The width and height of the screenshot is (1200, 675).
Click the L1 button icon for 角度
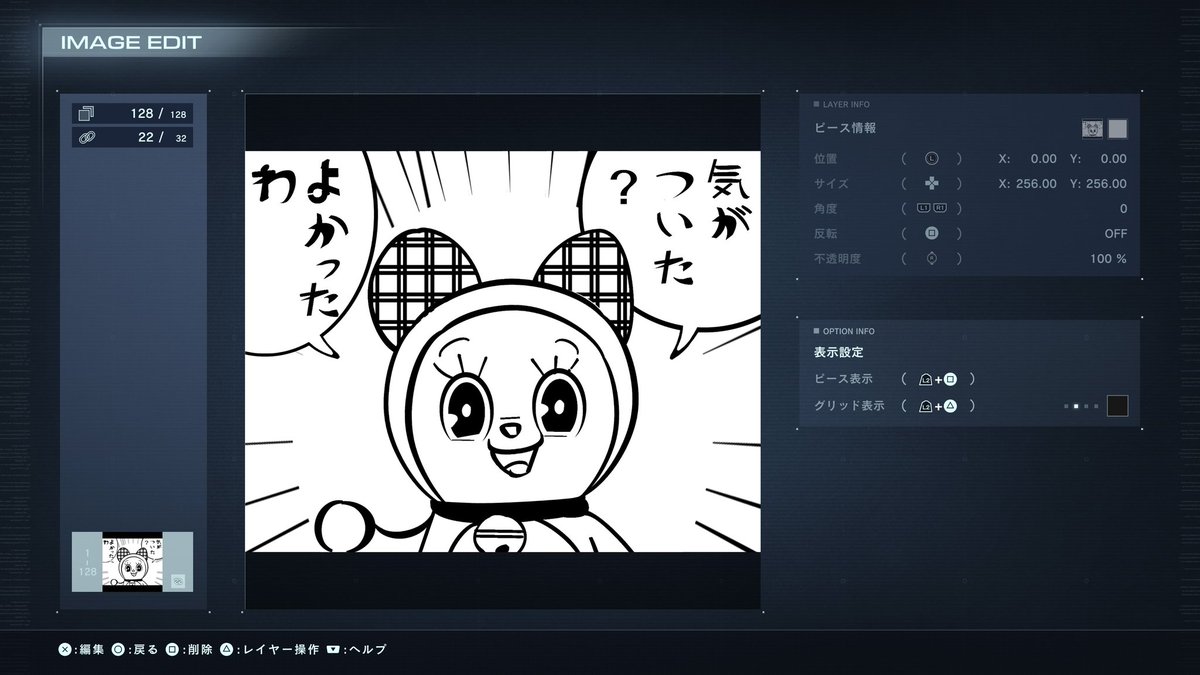(924, 208)
